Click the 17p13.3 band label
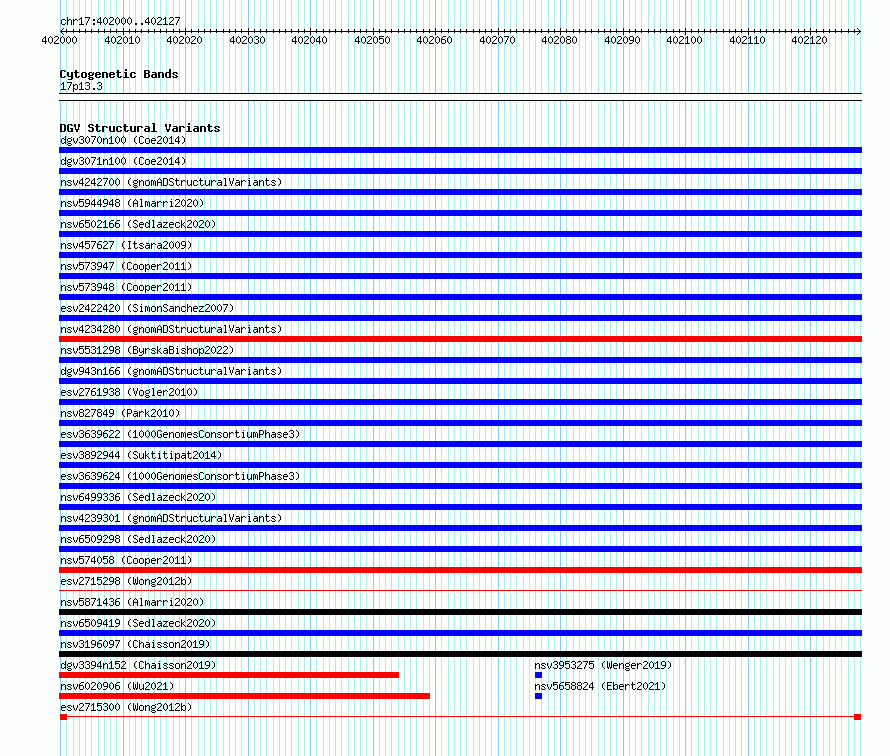 pyautogui.click(x=81, y=86)
